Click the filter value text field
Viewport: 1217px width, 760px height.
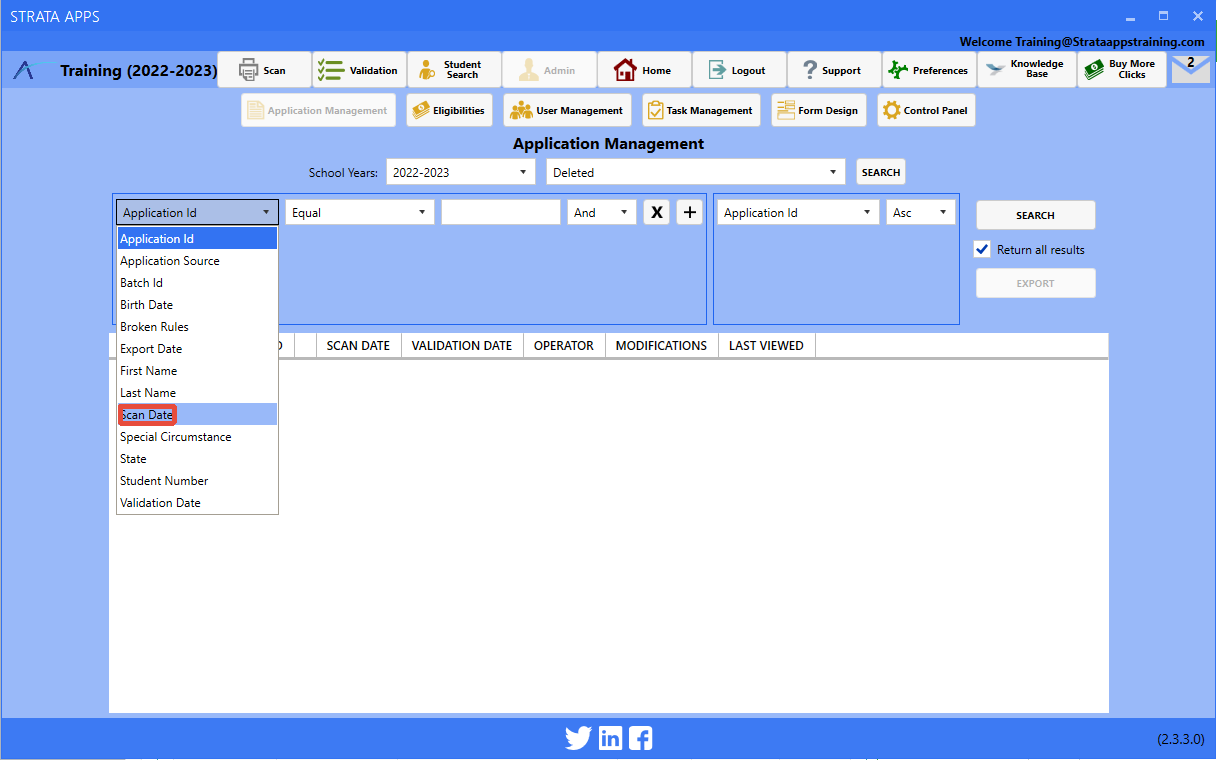point(501,212)
